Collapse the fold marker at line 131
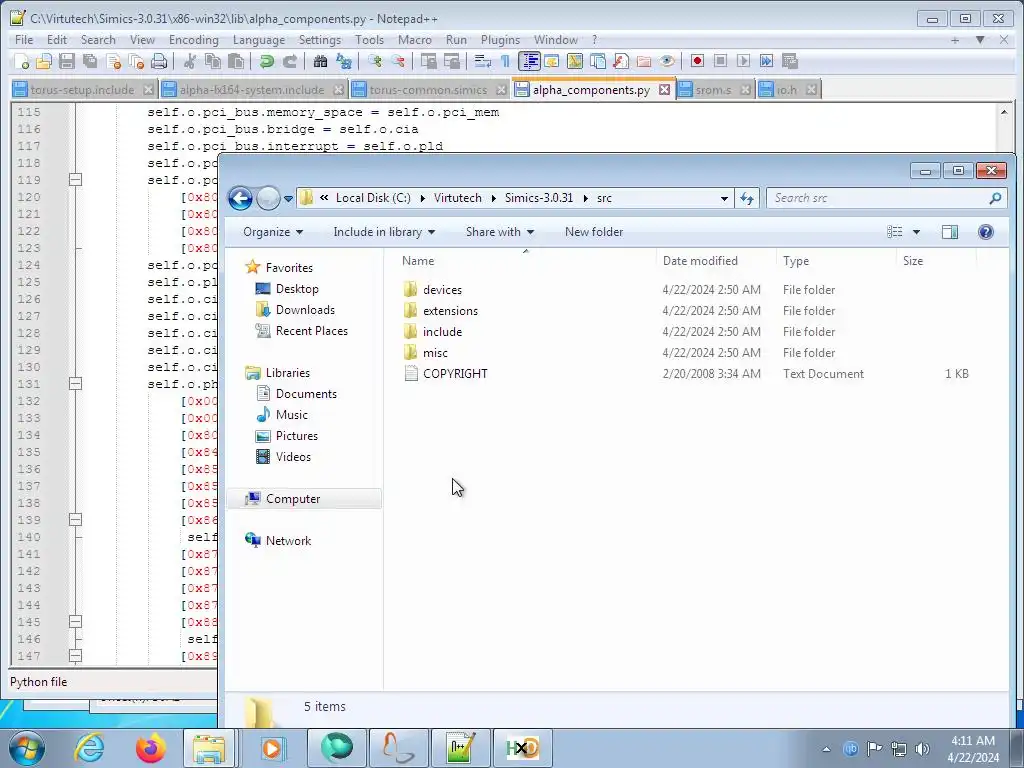 pos(76,383)
